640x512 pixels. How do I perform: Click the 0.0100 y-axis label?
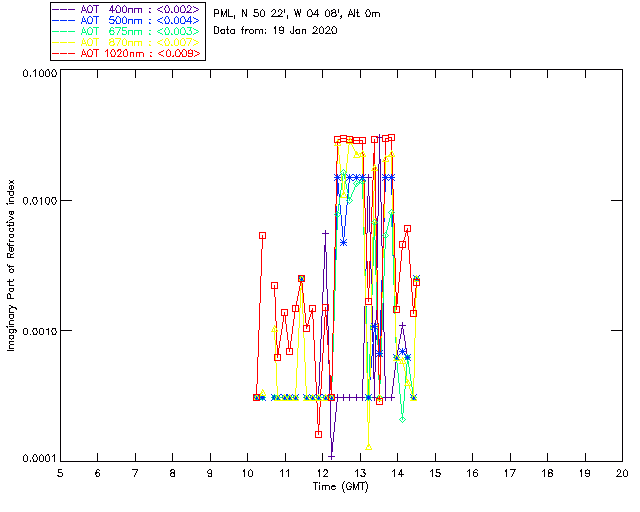[39, 201]
